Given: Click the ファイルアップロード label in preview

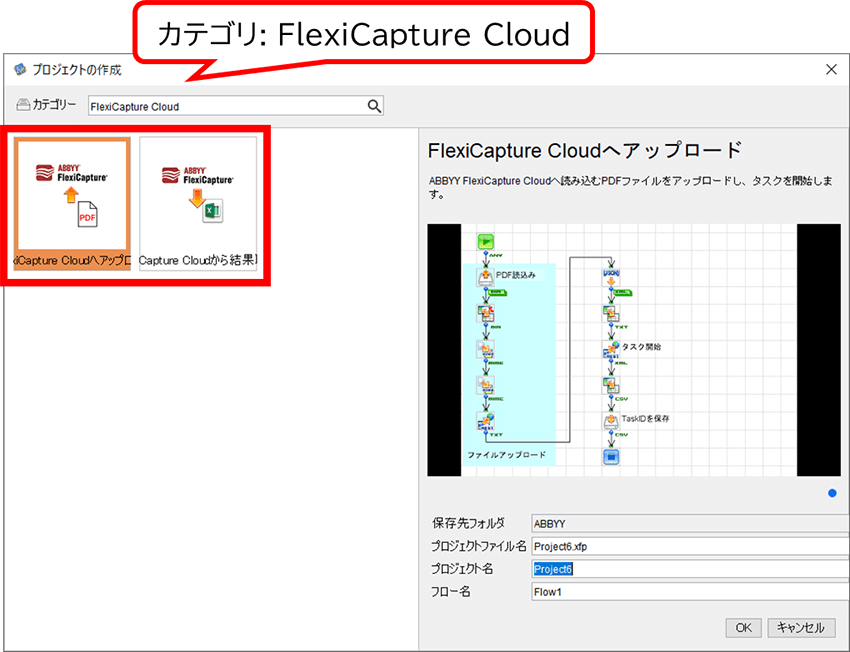Looking at the screenshot, I should pos(507,455).
